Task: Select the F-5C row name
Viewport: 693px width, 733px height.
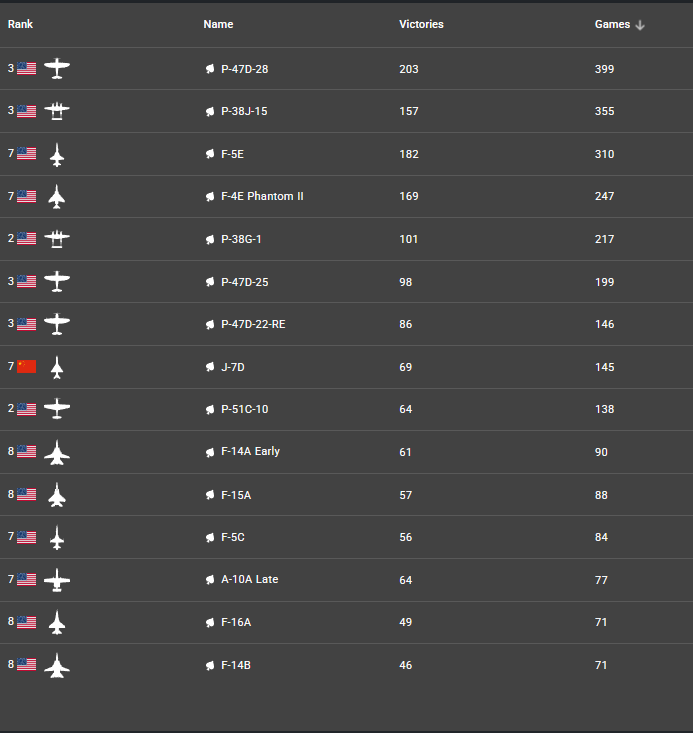Action: (232, 537)
